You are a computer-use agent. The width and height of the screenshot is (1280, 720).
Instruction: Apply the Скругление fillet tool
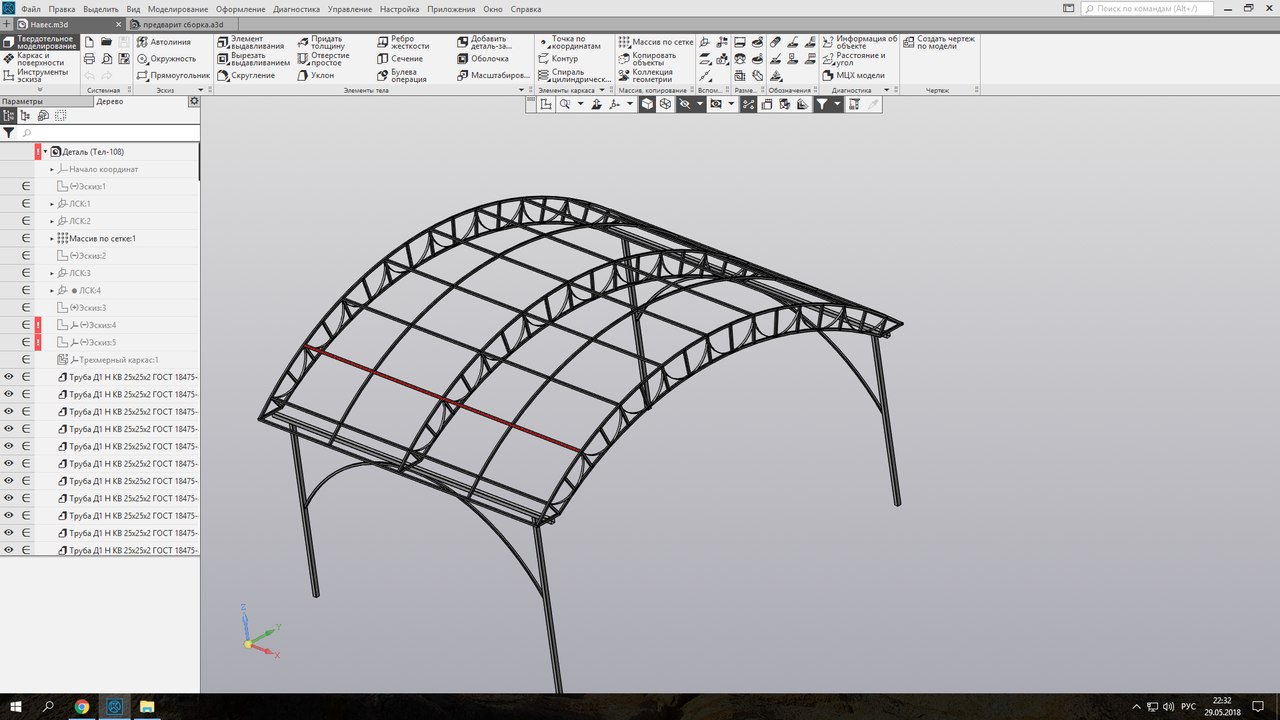click(x=245, y=75)
